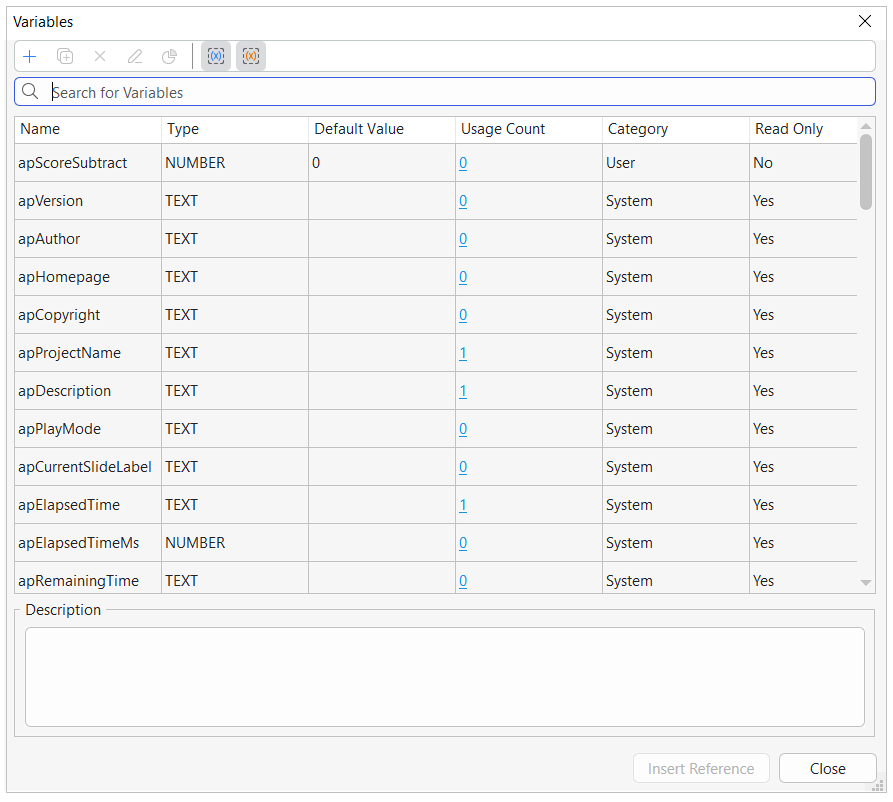Click the Insert Reference button
This screenshot has height=802, width=893.
[x=701, y=768]
